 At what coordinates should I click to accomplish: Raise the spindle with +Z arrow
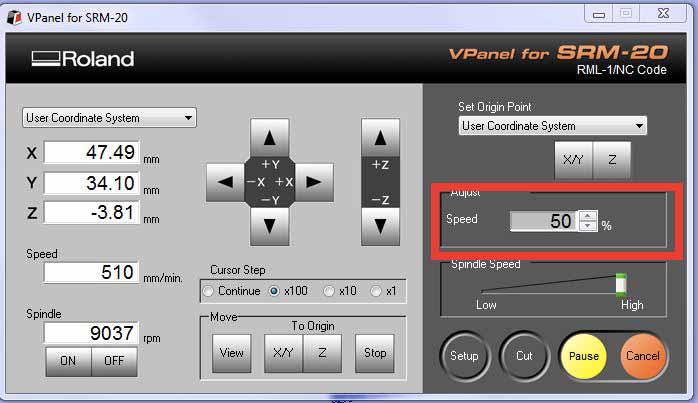pyautogui.click(x=380, y=138)
